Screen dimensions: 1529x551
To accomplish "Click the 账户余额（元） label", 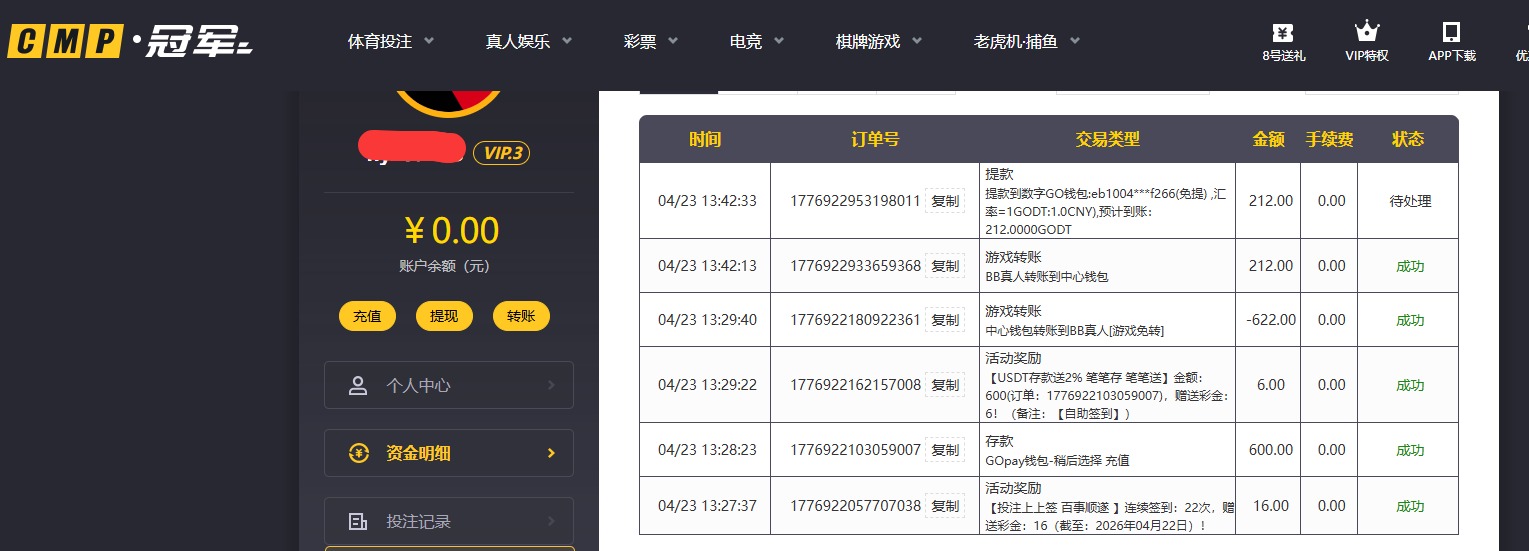I will coord(445,267).
